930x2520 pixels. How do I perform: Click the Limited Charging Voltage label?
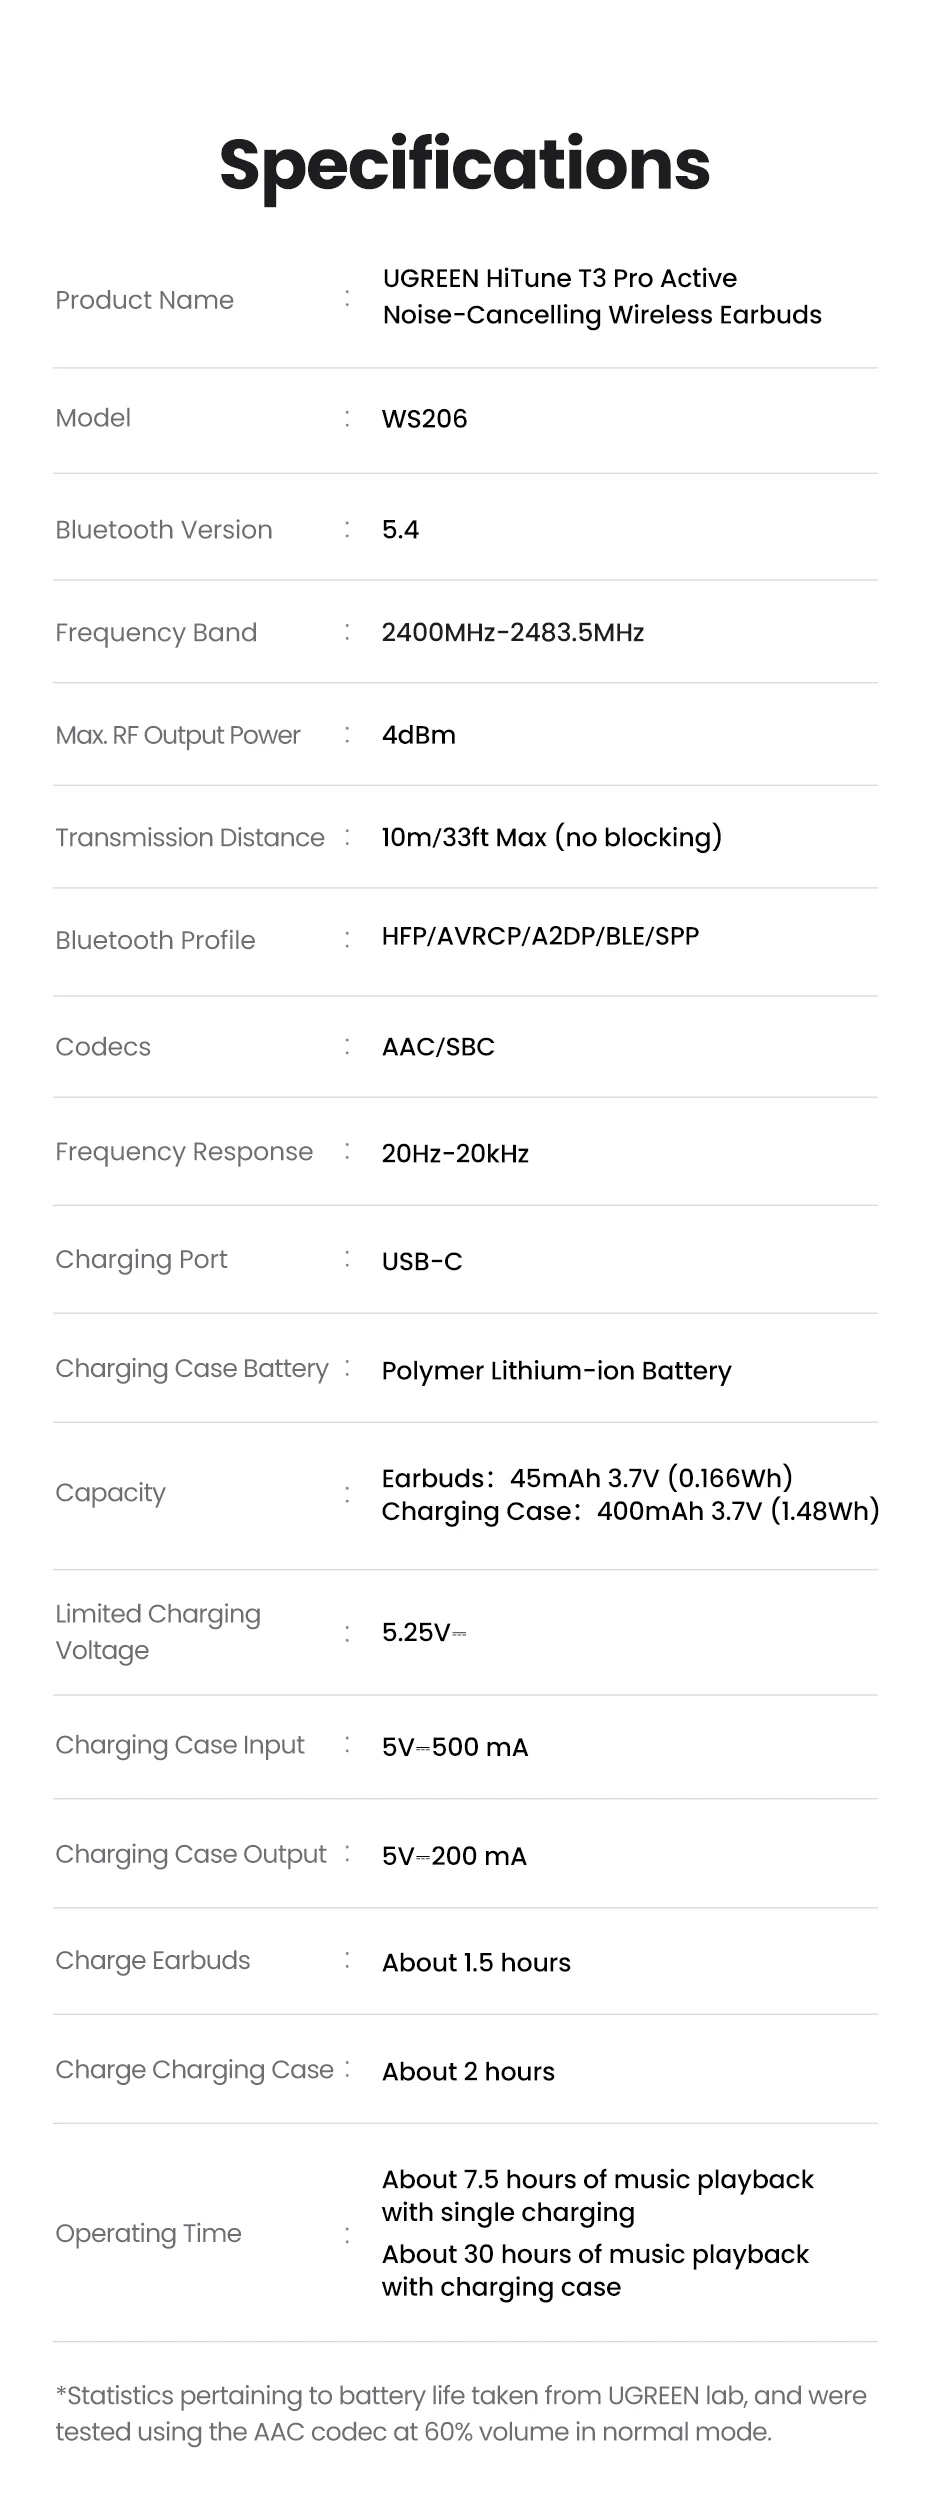[x=157, y=1632]
